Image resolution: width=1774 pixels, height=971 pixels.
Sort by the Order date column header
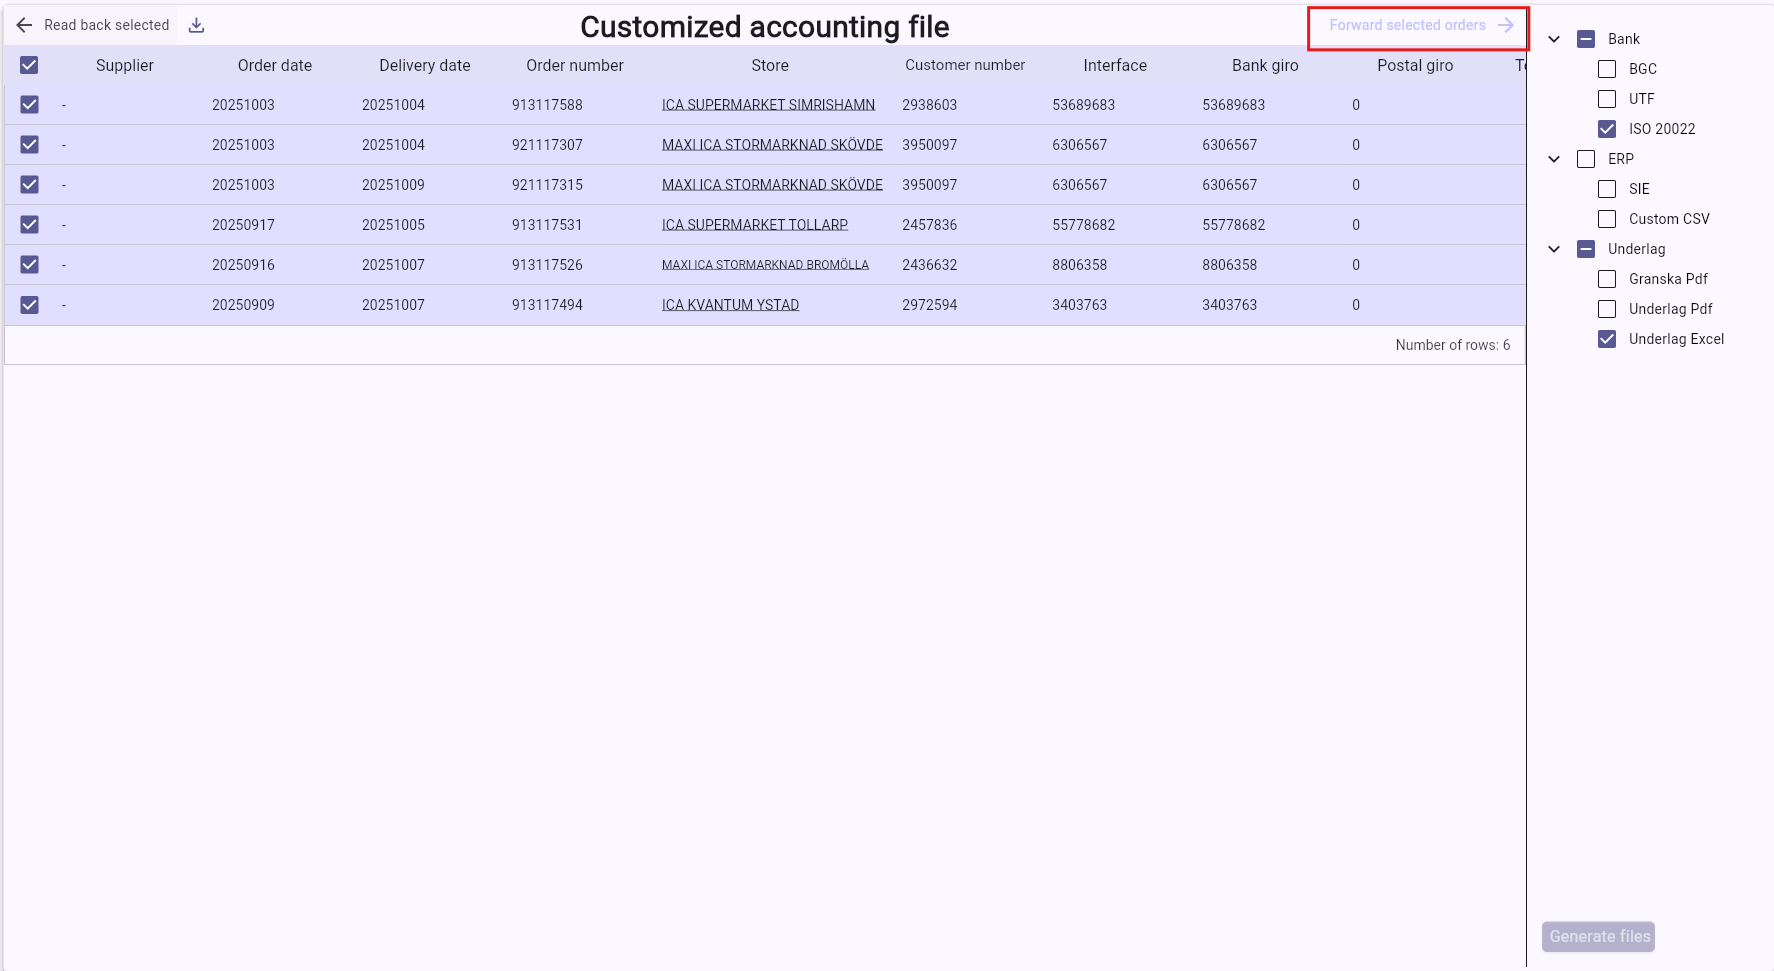[x=275, y=65]
